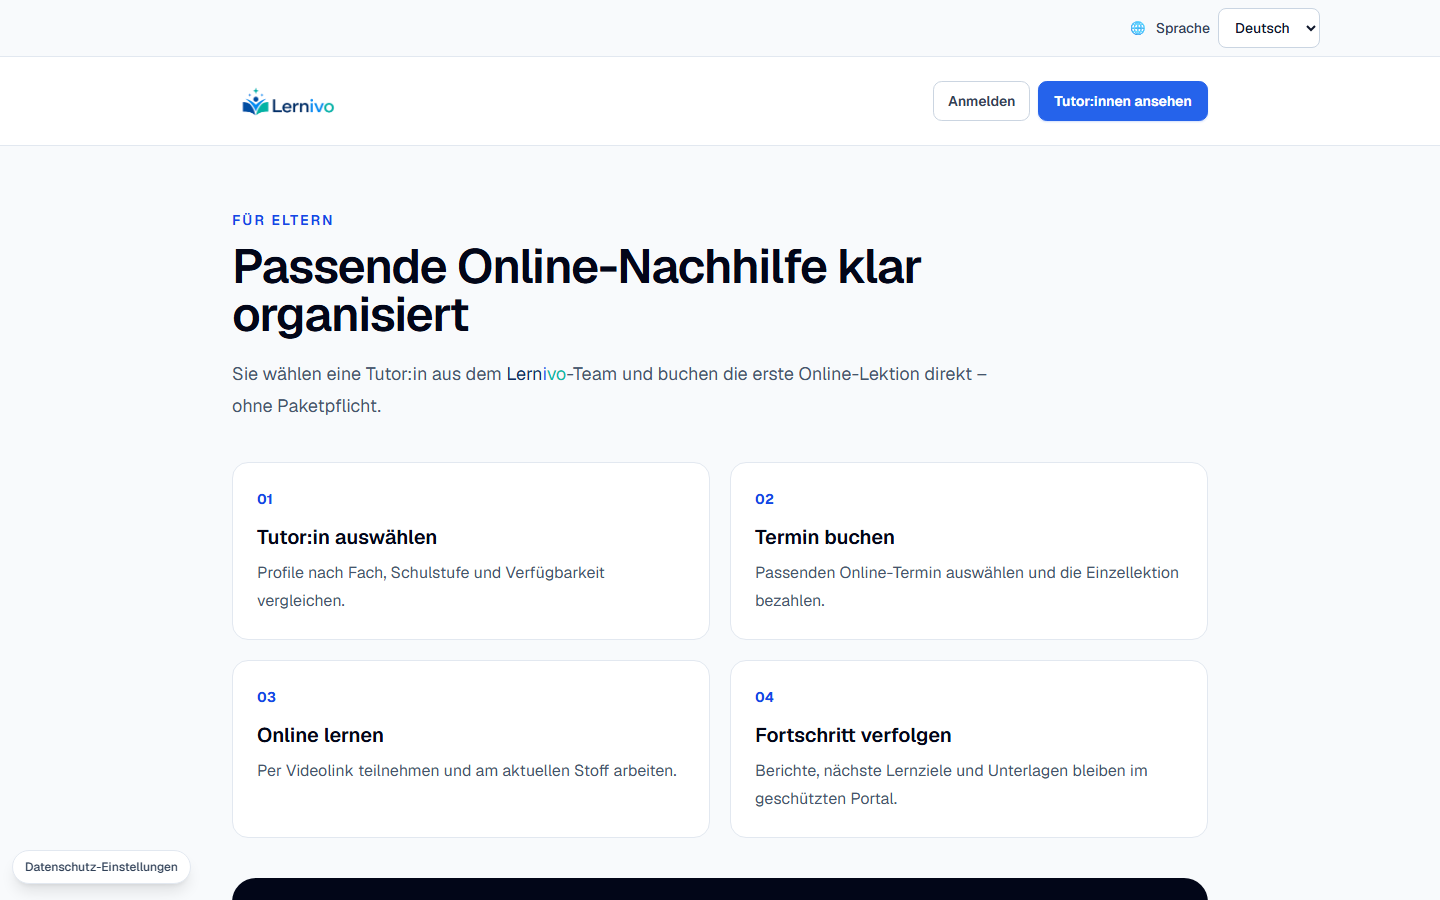Image resolution: width=1440 pixels, height=900 pixels.
Task: Click step number 02
Action: pos(765,499)
